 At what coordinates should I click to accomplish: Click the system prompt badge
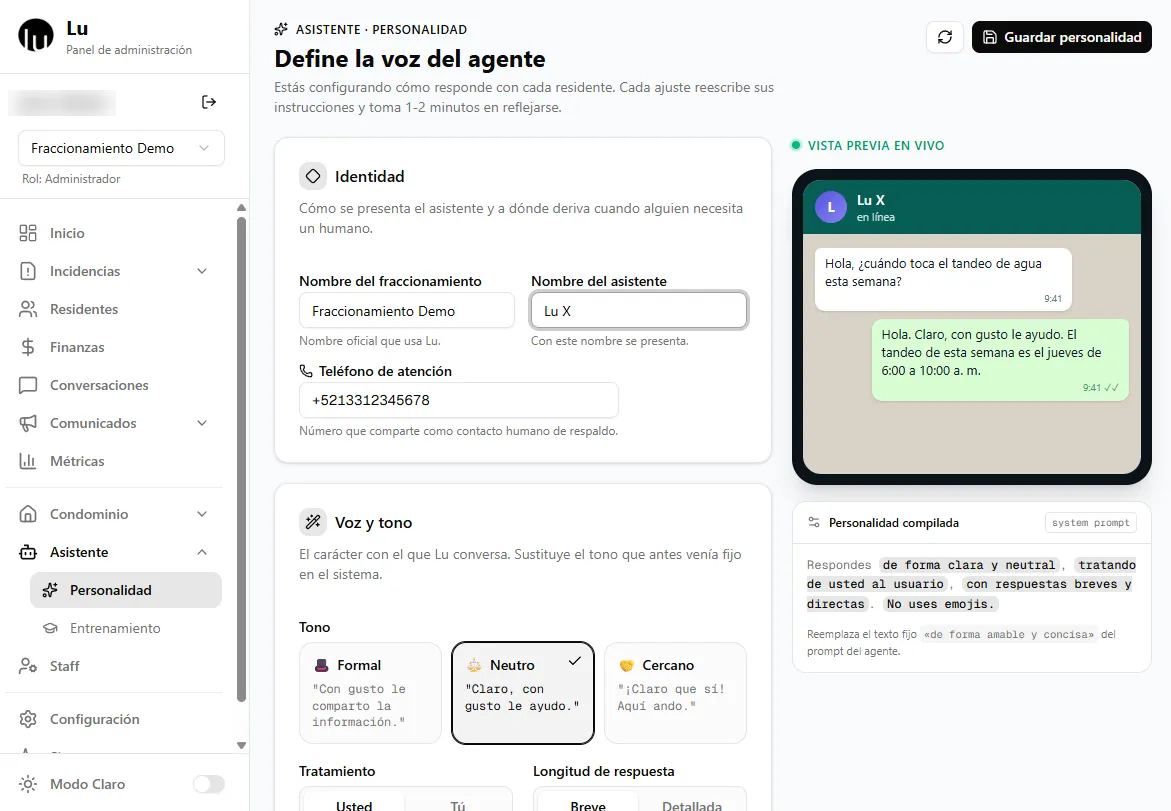(x=1090, y=523)
